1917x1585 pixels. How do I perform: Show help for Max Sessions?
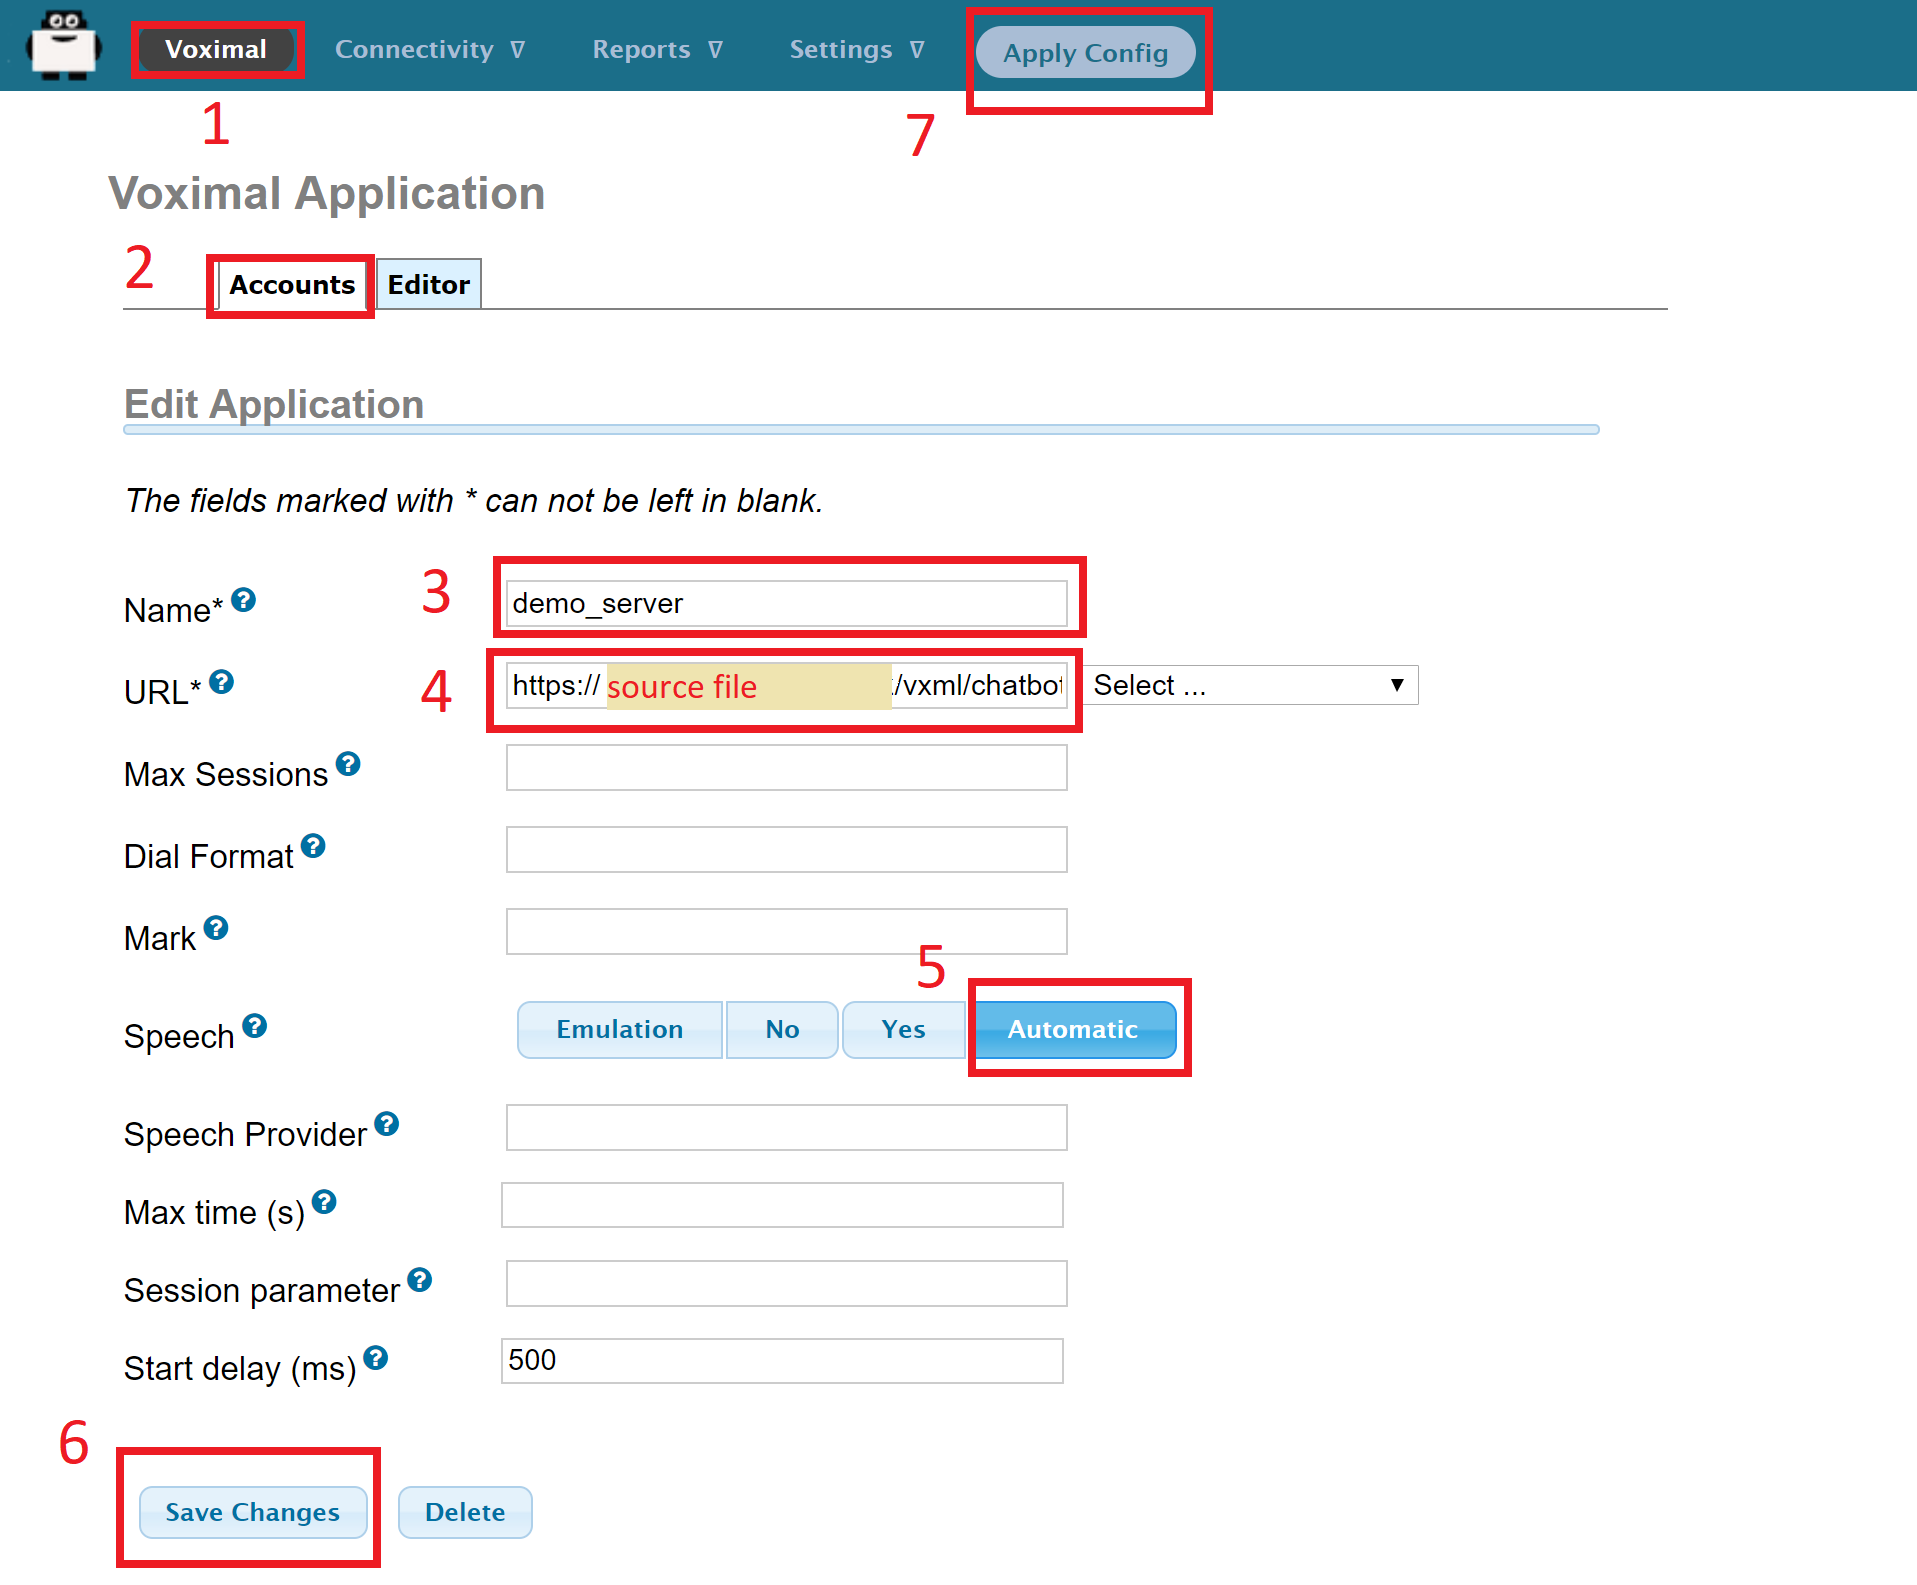click(x=347, y=764)
